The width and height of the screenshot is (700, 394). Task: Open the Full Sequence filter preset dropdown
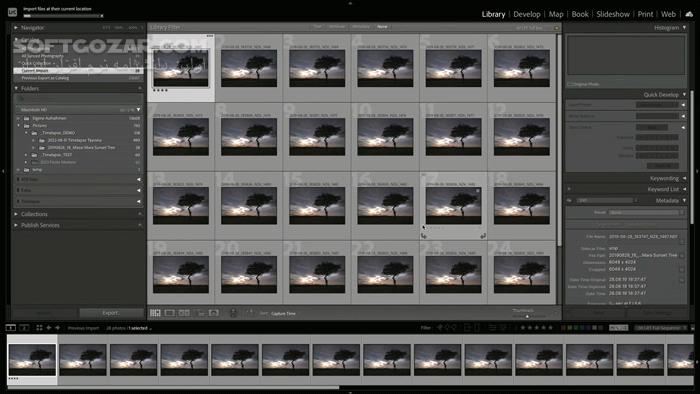(662, 328)
